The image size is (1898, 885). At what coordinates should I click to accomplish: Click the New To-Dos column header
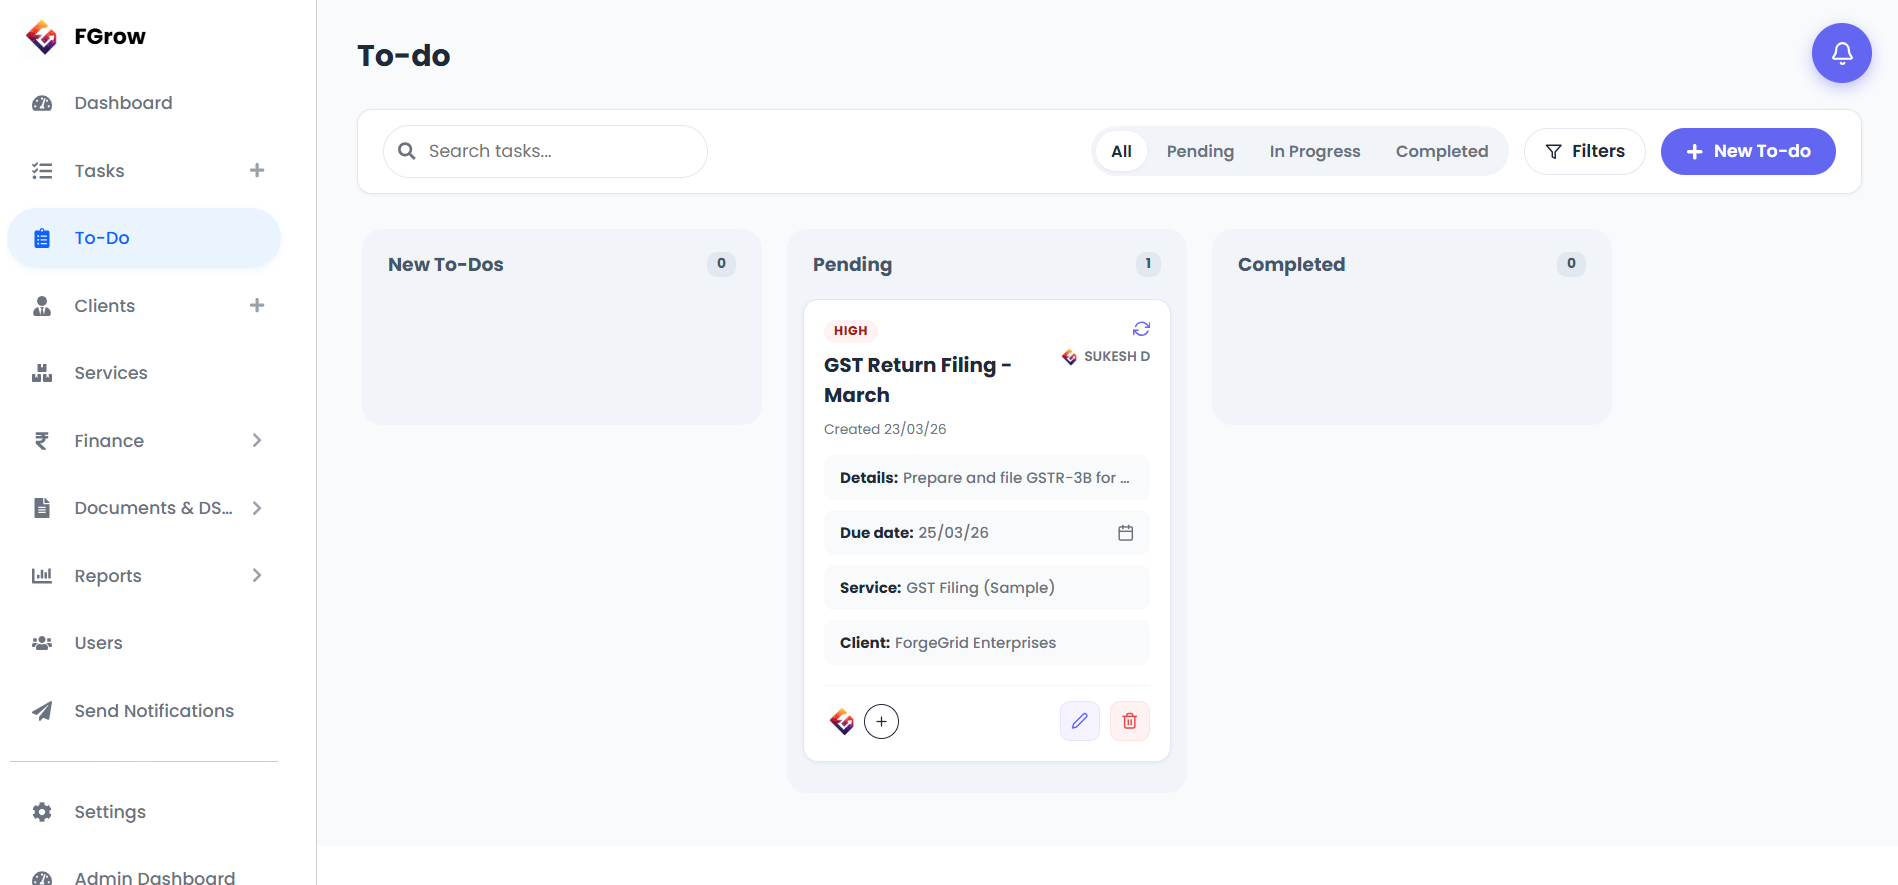tap(446, 264)
